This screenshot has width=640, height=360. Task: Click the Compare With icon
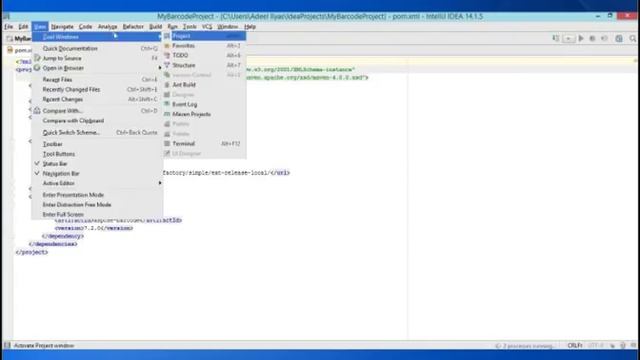coord(37,111)
